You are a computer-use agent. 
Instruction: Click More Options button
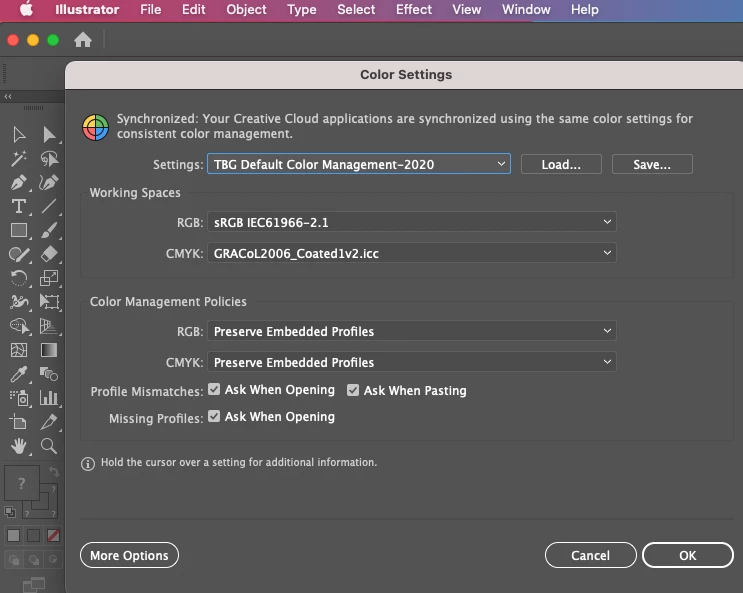coord(129,555)
